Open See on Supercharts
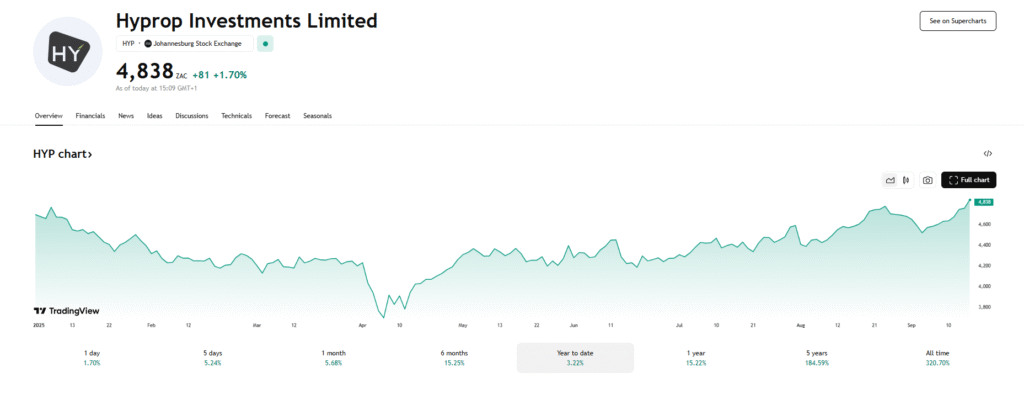The image size is (1024, 394). point(958,21)
